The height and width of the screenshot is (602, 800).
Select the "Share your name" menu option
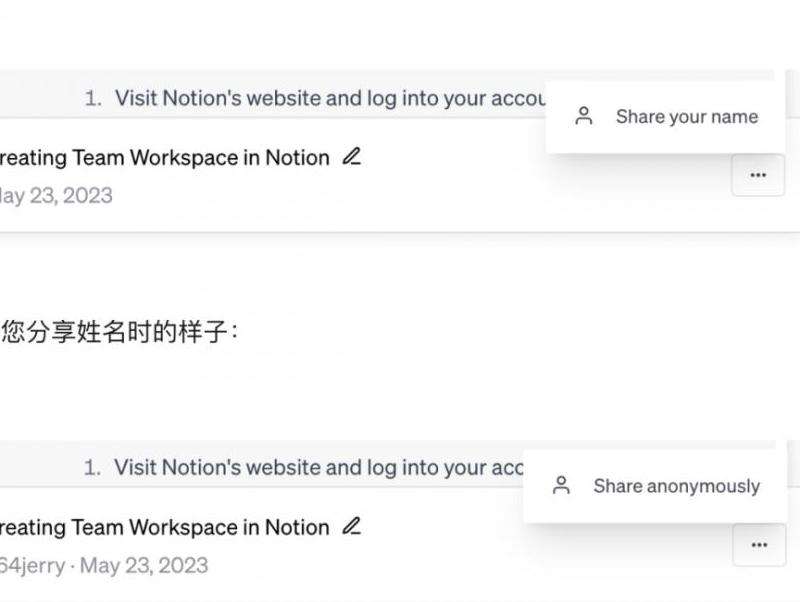click(x=686, y=117)
